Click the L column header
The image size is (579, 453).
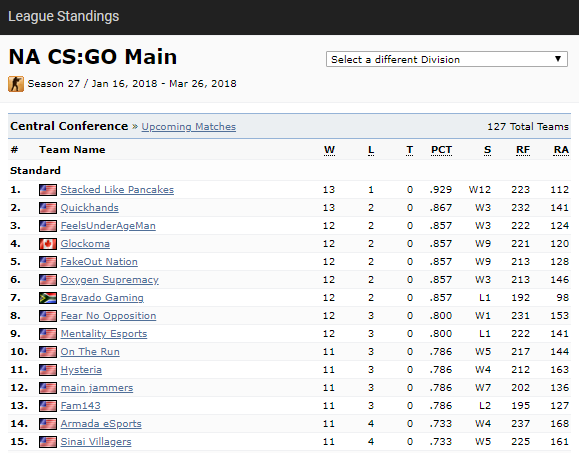pyautogui.click(x=371, y=150)
